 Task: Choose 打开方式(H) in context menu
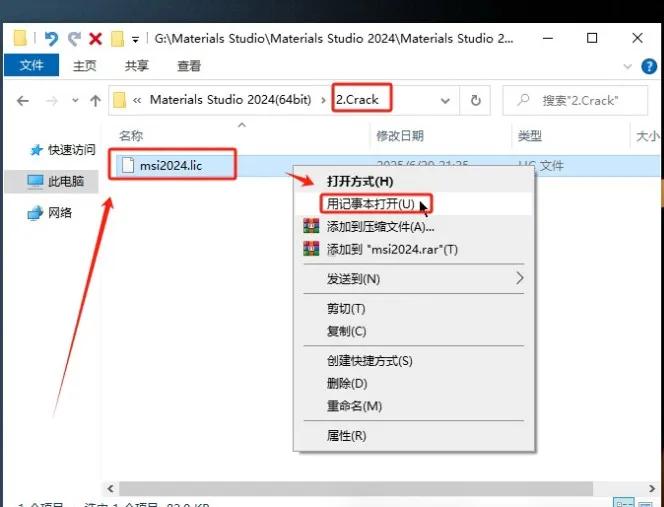coord(360,182)
